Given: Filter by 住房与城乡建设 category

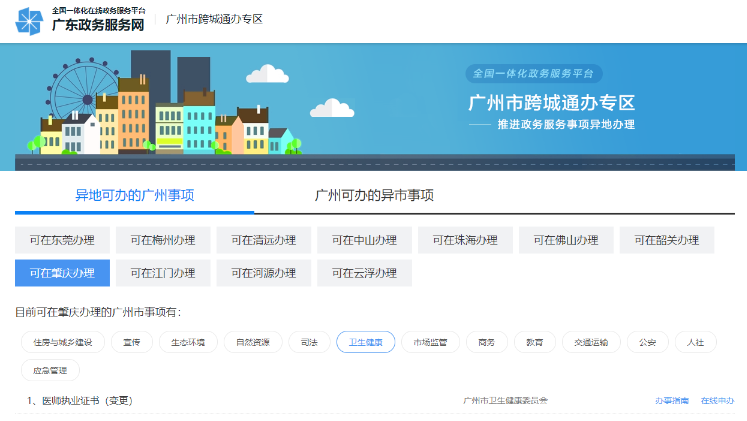Looking at the screenshot, I should pos(62,342).
